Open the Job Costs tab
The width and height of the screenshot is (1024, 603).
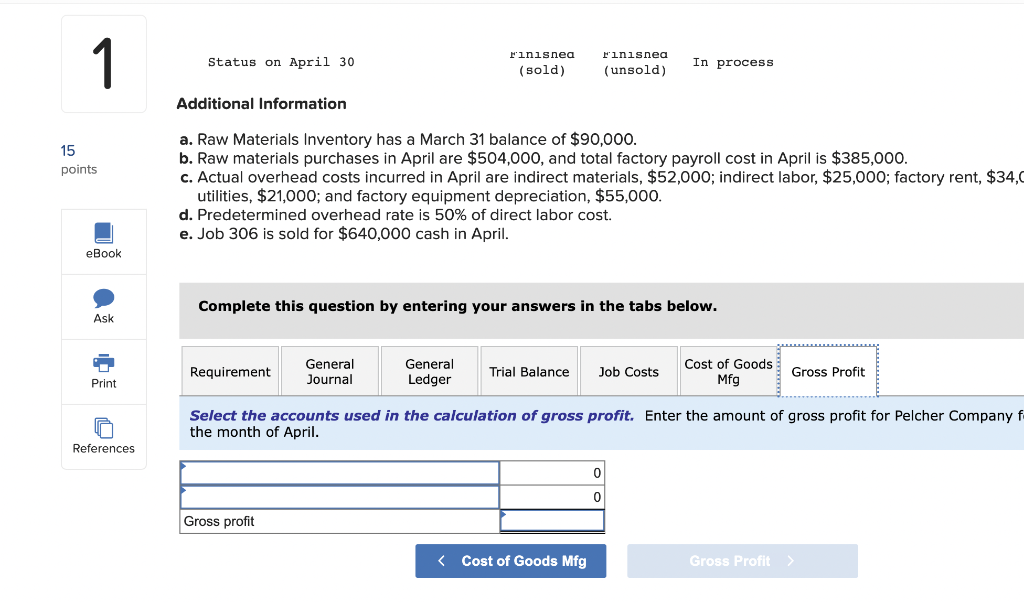coord(628,371)
